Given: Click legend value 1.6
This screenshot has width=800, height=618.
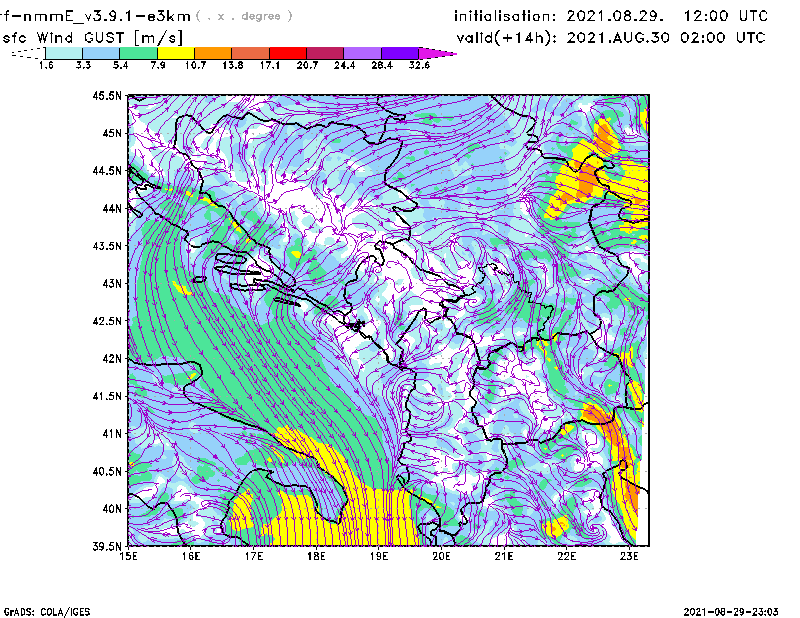Looking at the screenshot, I should (46, 65).
